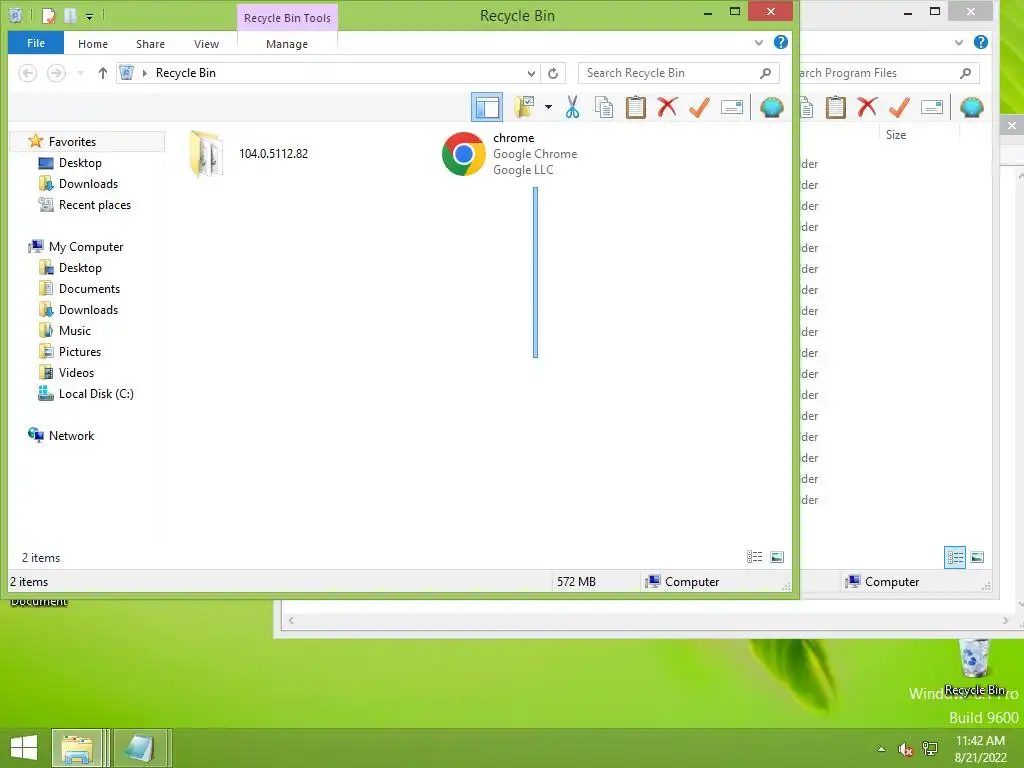Expand the breadcrumb arrow before Recycle Bin
This screenshot has height=768, width=1024.
(x=144, y=73)
